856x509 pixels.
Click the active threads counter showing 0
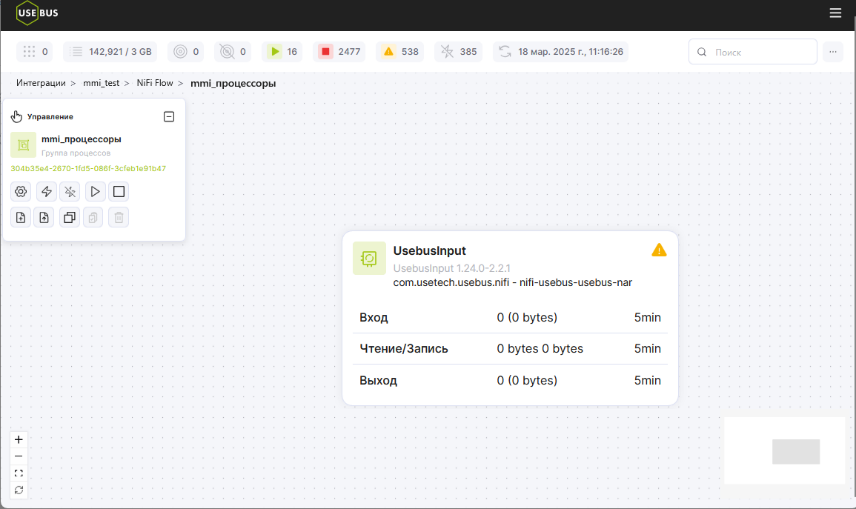click(35, 52)
